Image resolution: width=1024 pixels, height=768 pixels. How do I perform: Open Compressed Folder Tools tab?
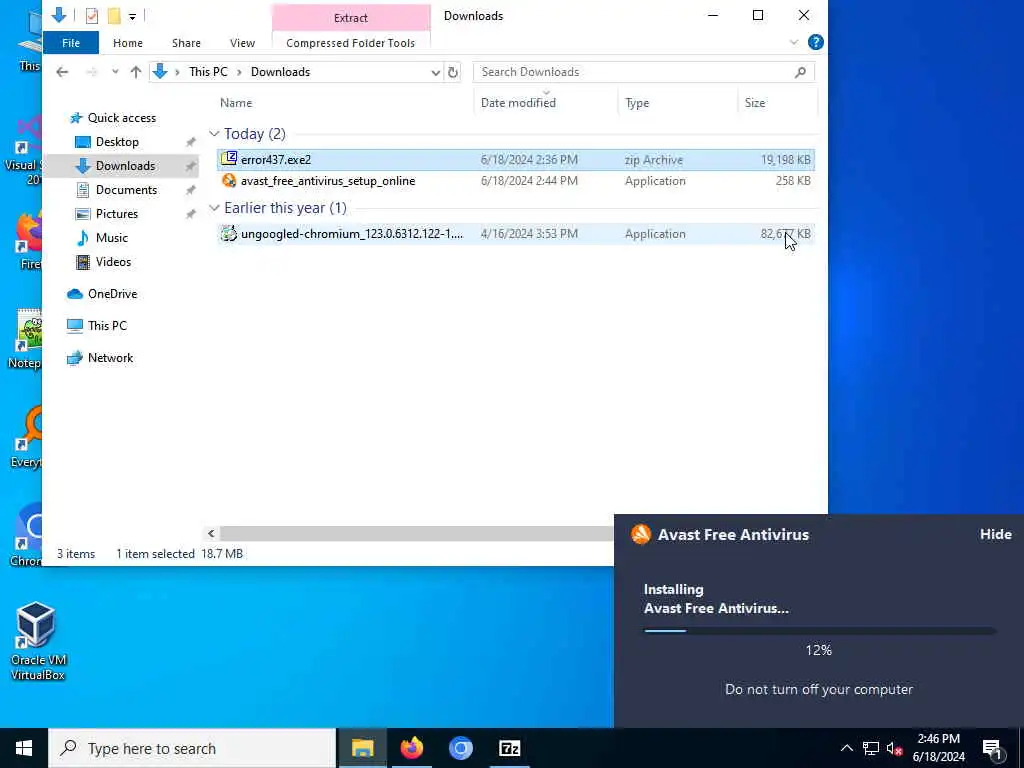tap(350, 43)
